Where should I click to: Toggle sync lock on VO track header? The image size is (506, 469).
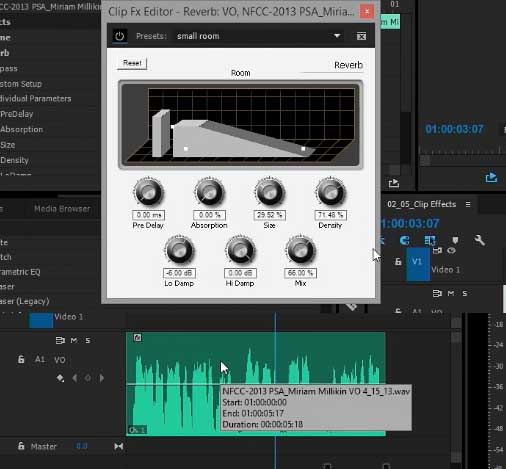pos(60,340)
